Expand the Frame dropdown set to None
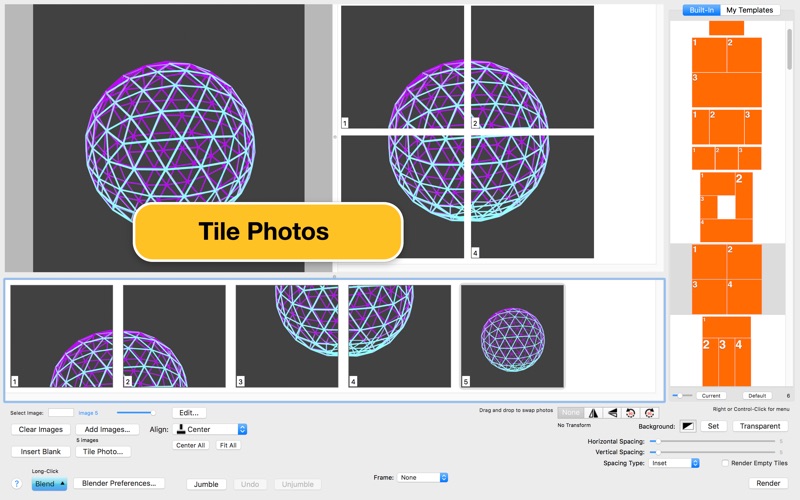Image resolution: width=800 pixels, height=500 pixels. tap(422, 478)
